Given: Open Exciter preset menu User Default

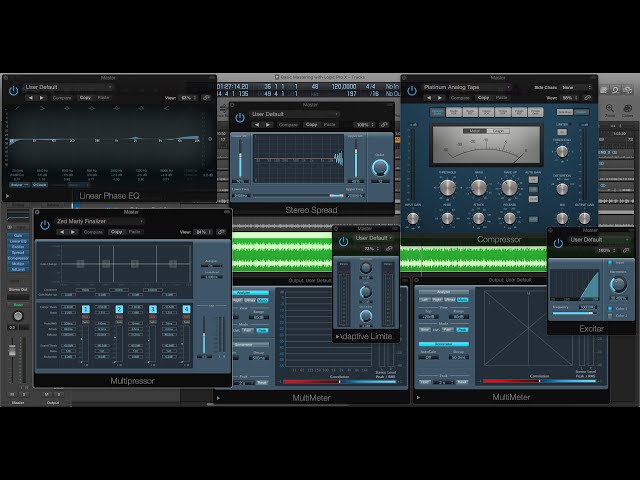Looking at the screenshot, I should click(x=599, y=240).
